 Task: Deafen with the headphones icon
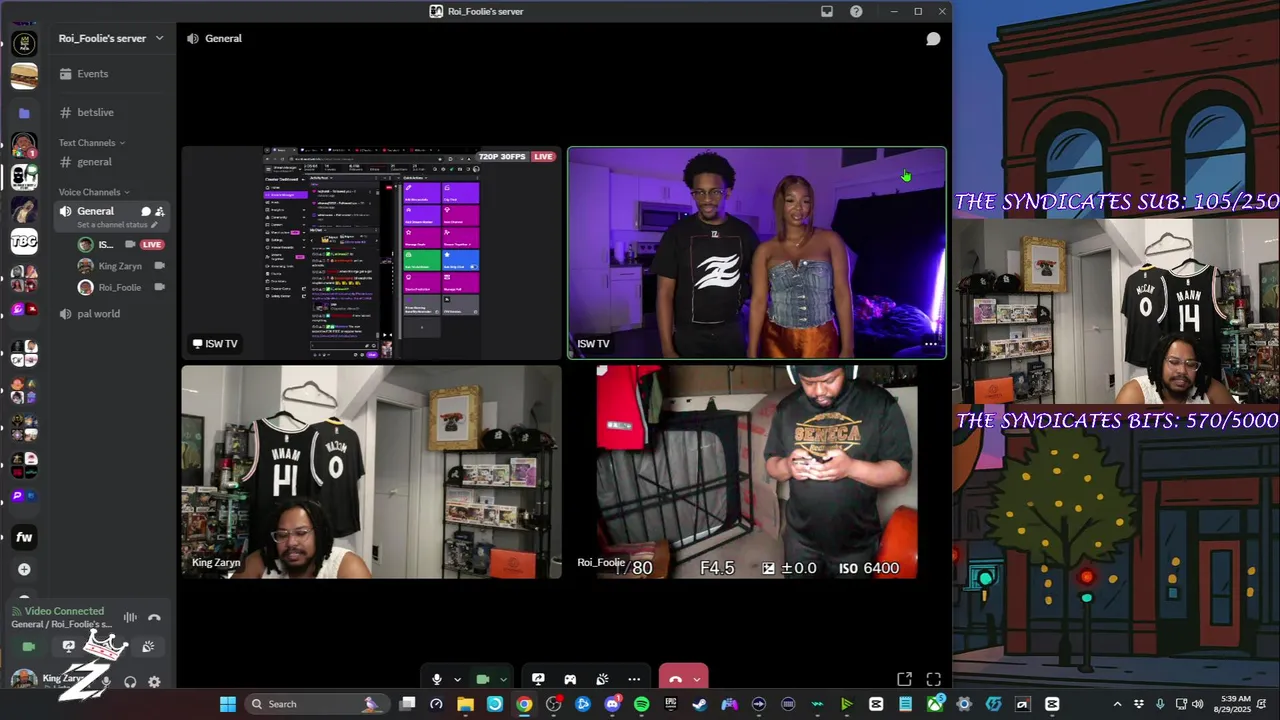[130, 682]
